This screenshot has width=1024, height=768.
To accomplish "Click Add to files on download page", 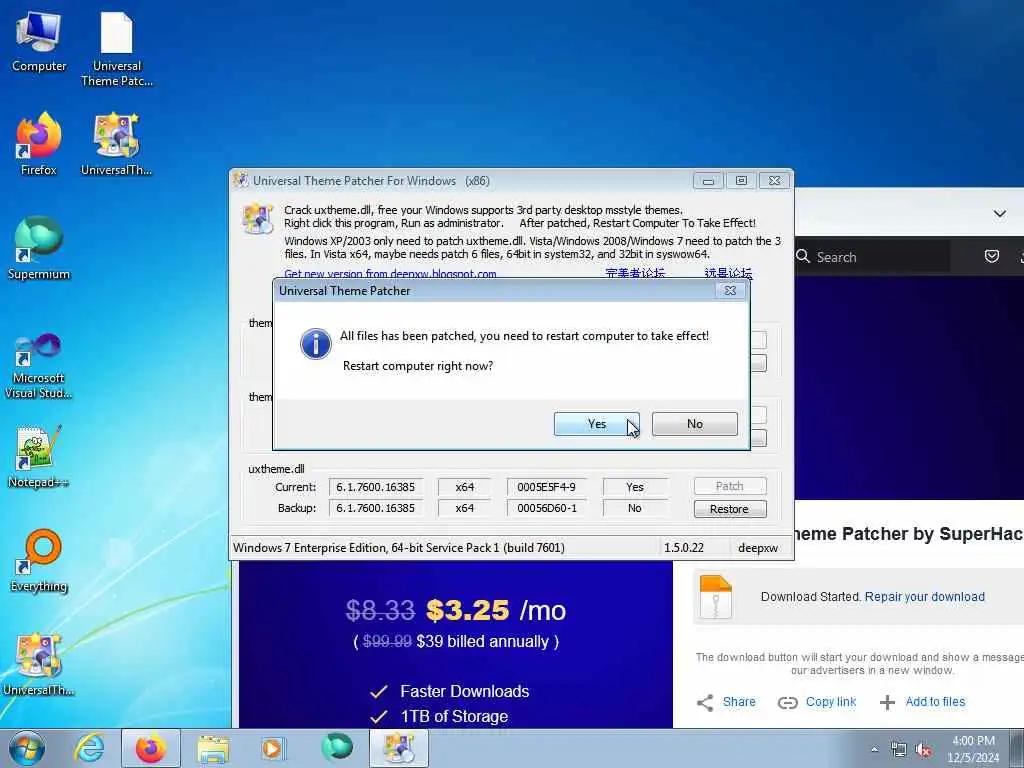I will pos(935,702).
